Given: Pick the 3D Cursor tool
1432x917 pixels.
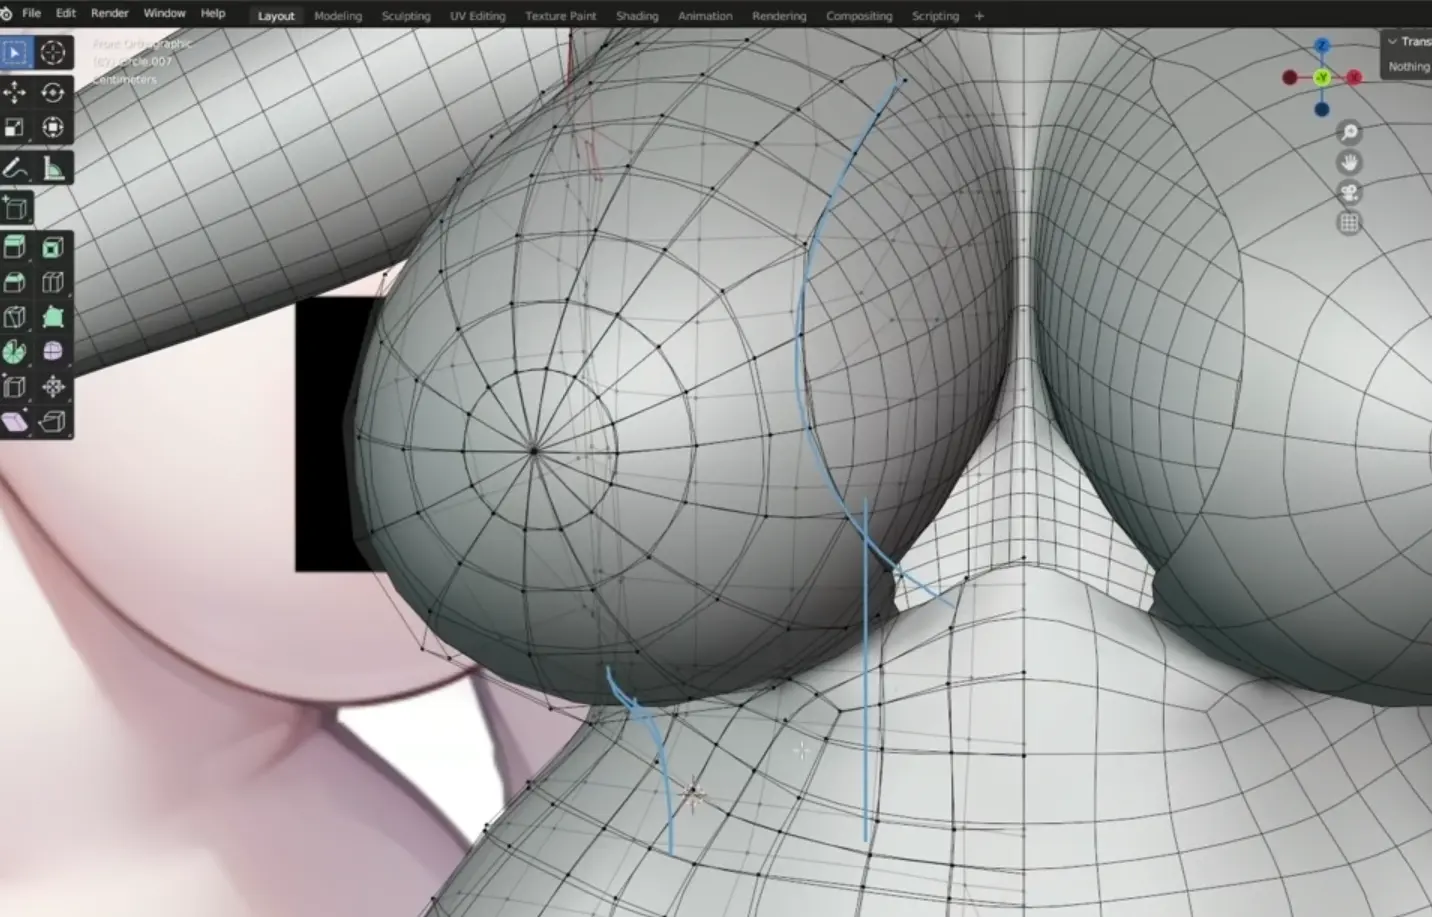Looking at the screenshot, I should [53, 53].
